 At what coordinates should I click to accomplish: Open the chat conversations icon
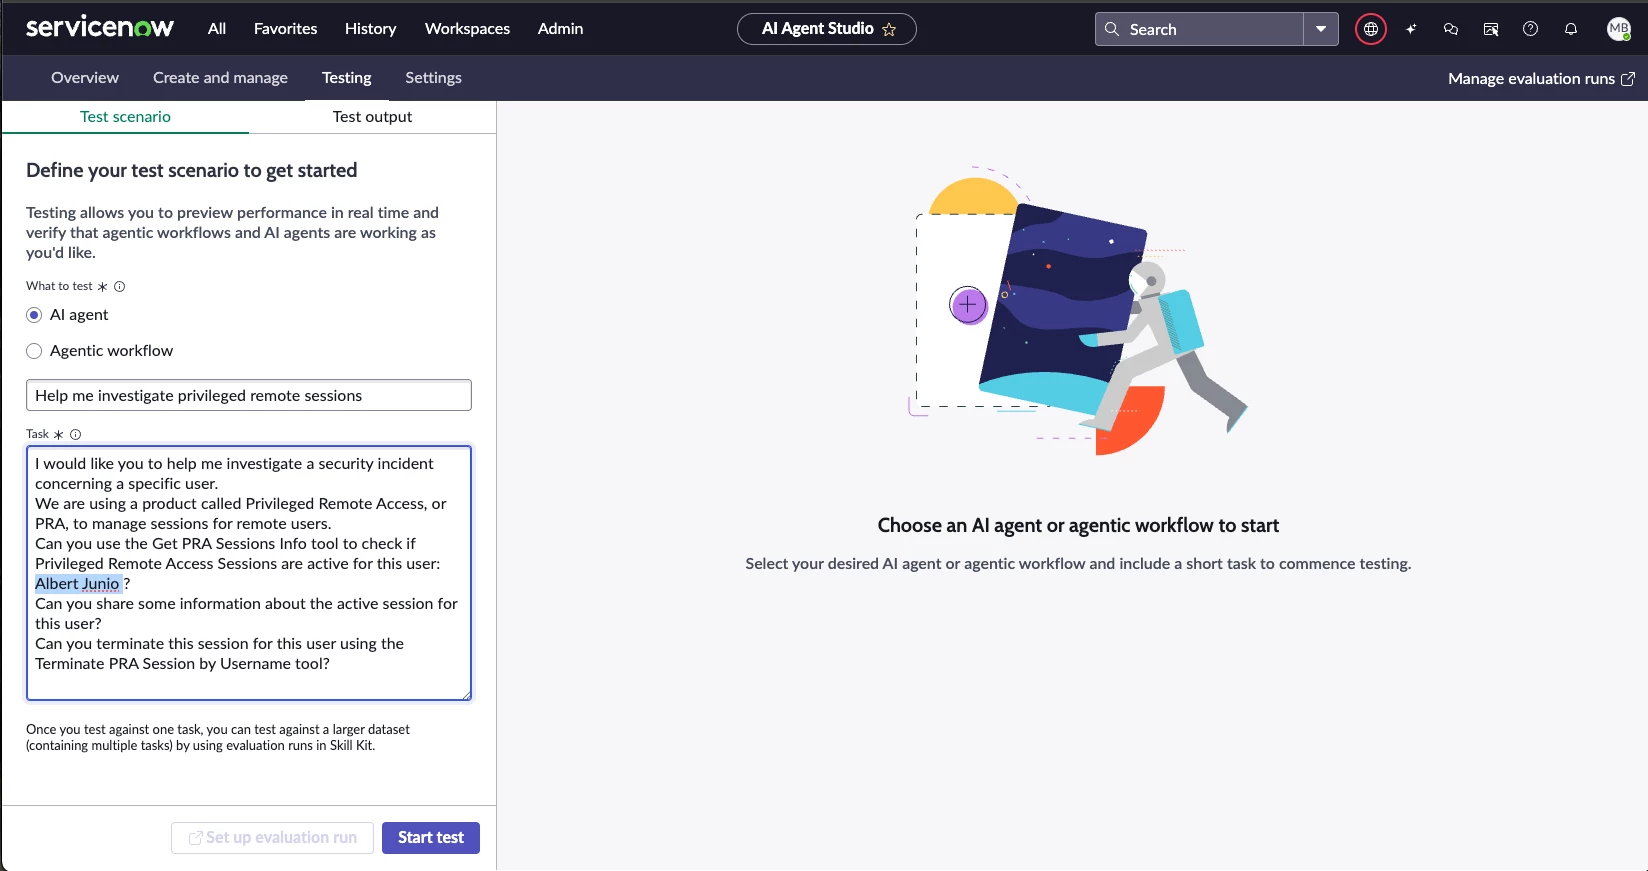point(1451,29)
